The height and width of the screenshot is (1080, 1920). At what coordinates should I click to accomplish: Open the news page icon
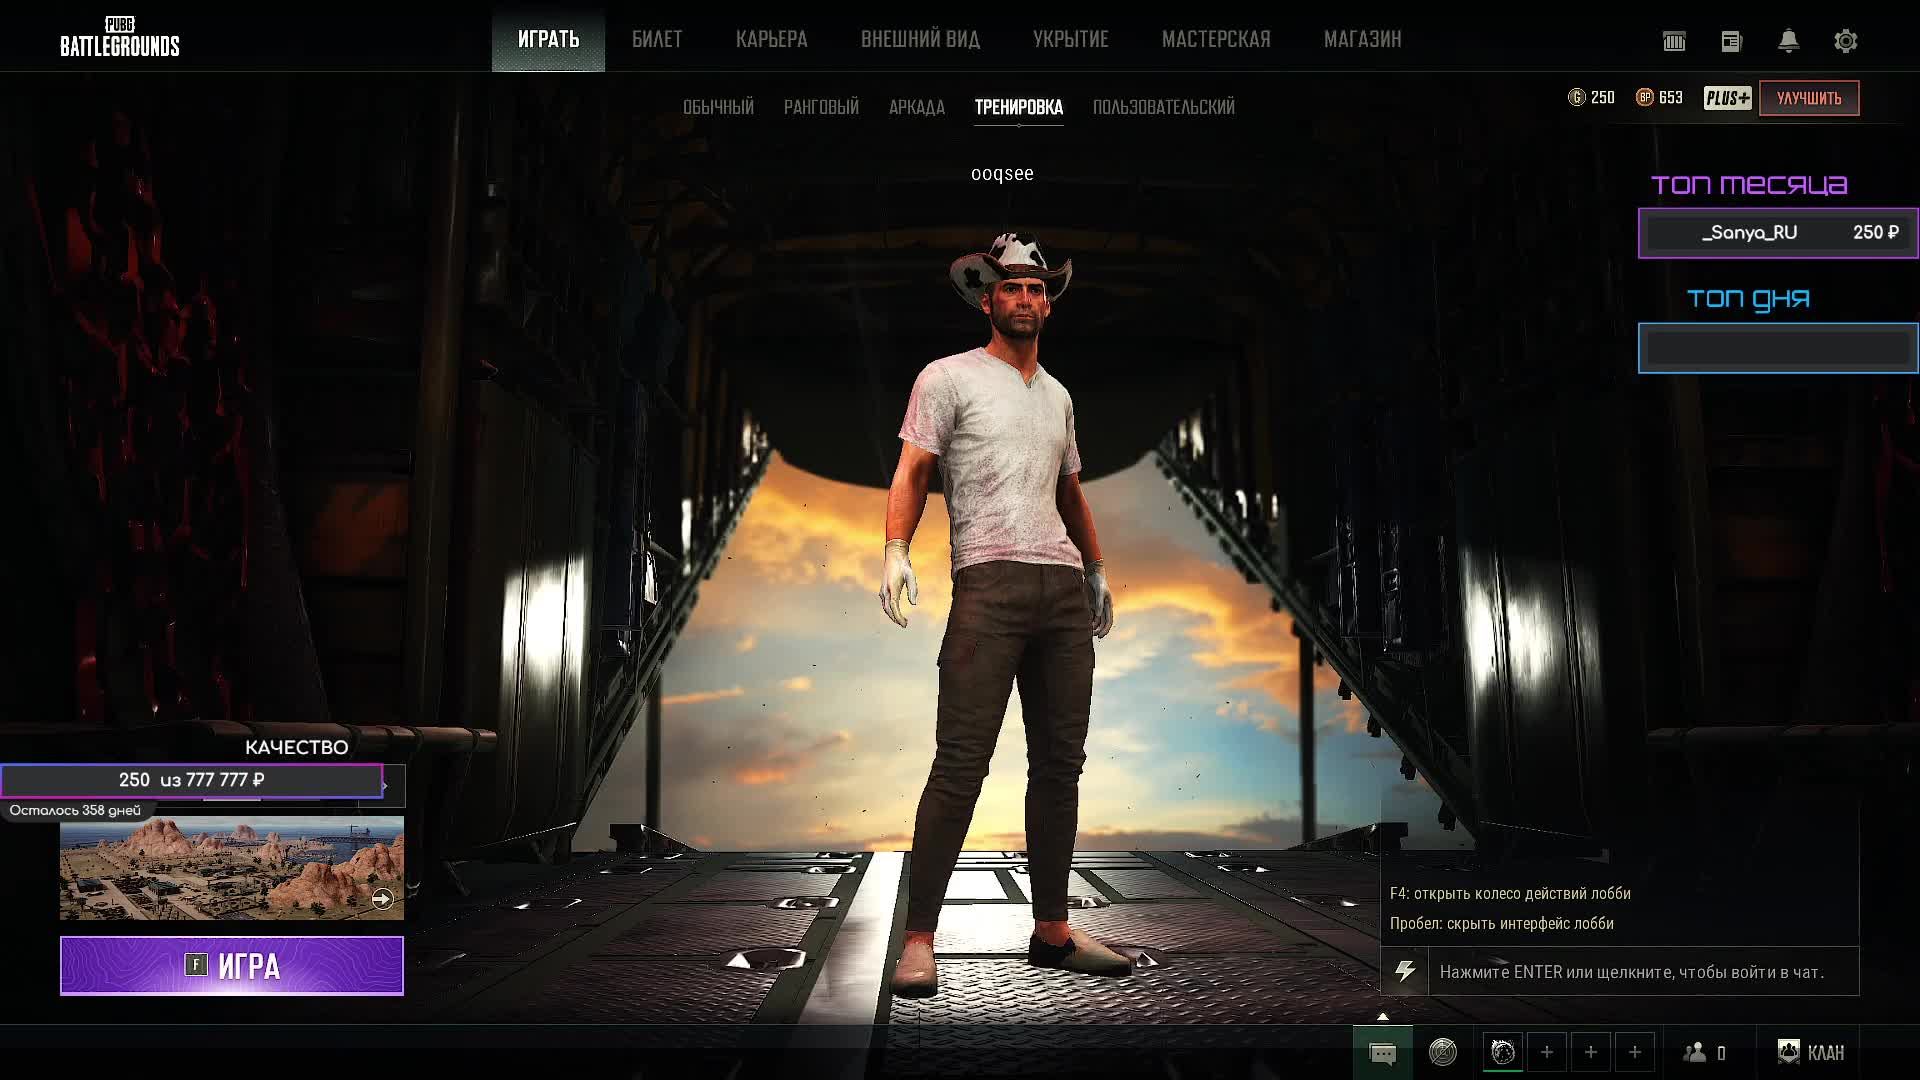tap(1731, 41)
